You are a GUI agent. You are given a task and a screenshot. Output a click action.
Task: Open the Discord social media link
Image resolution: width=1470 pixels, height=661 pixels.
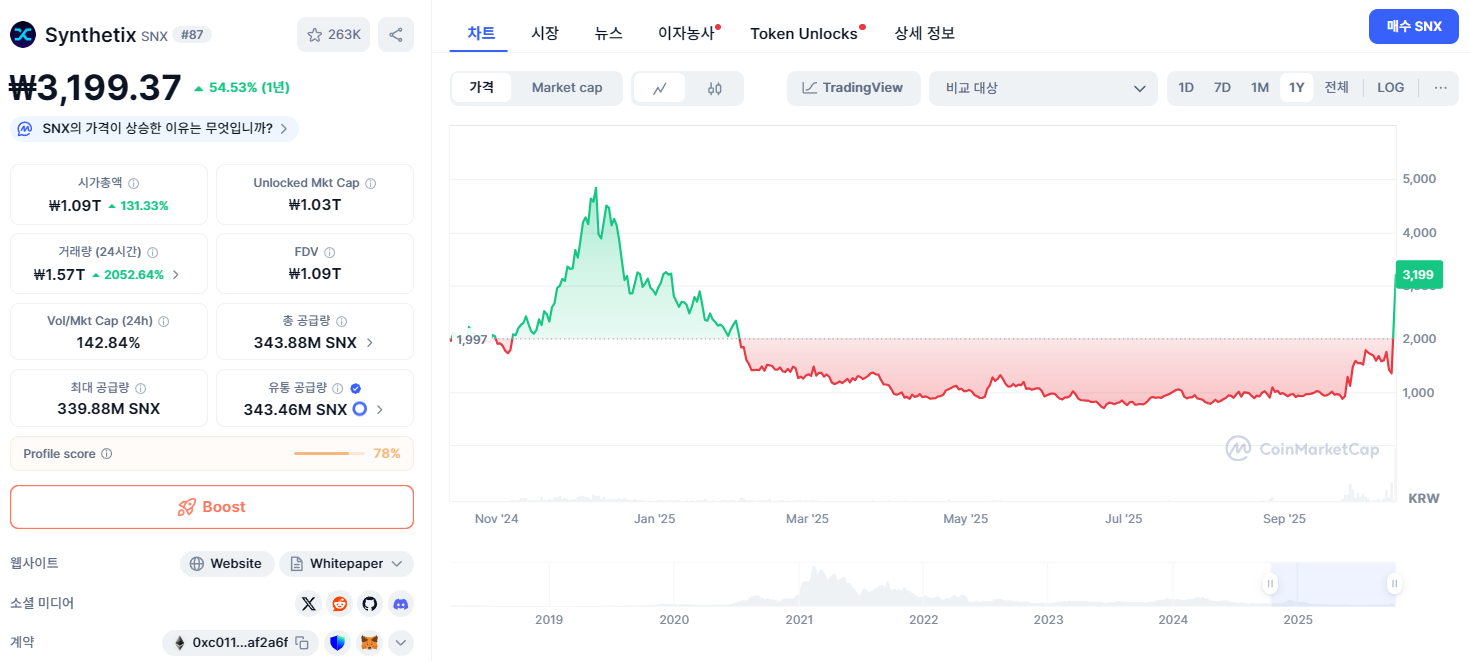pyautogui.click(x=400, y=604)
